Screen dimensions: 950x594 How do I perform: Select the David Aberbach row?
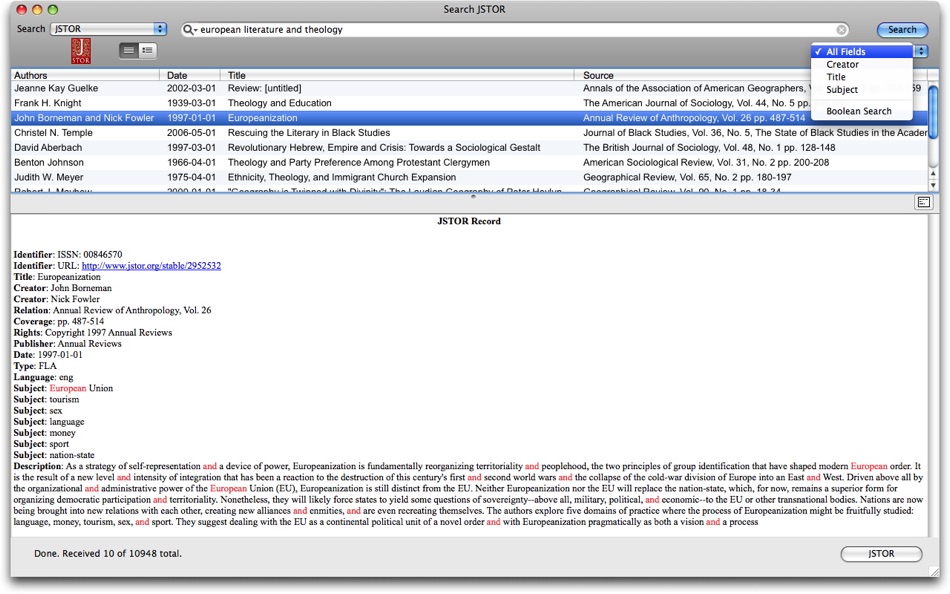point(470,147)
